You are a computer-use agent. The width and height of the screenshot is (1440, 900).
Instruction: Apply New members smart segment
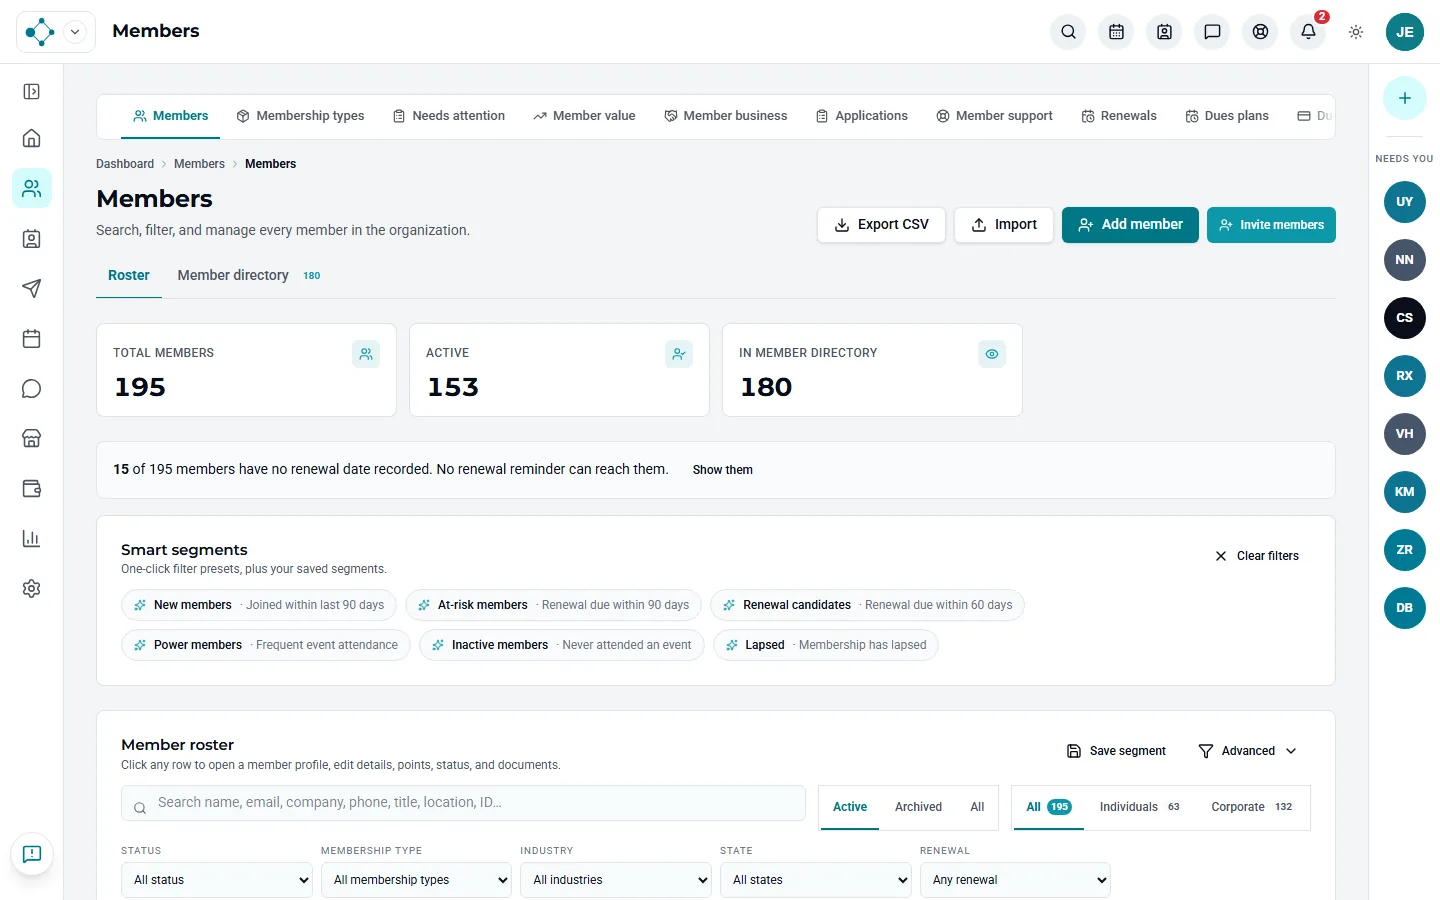(x=259, y=605)
